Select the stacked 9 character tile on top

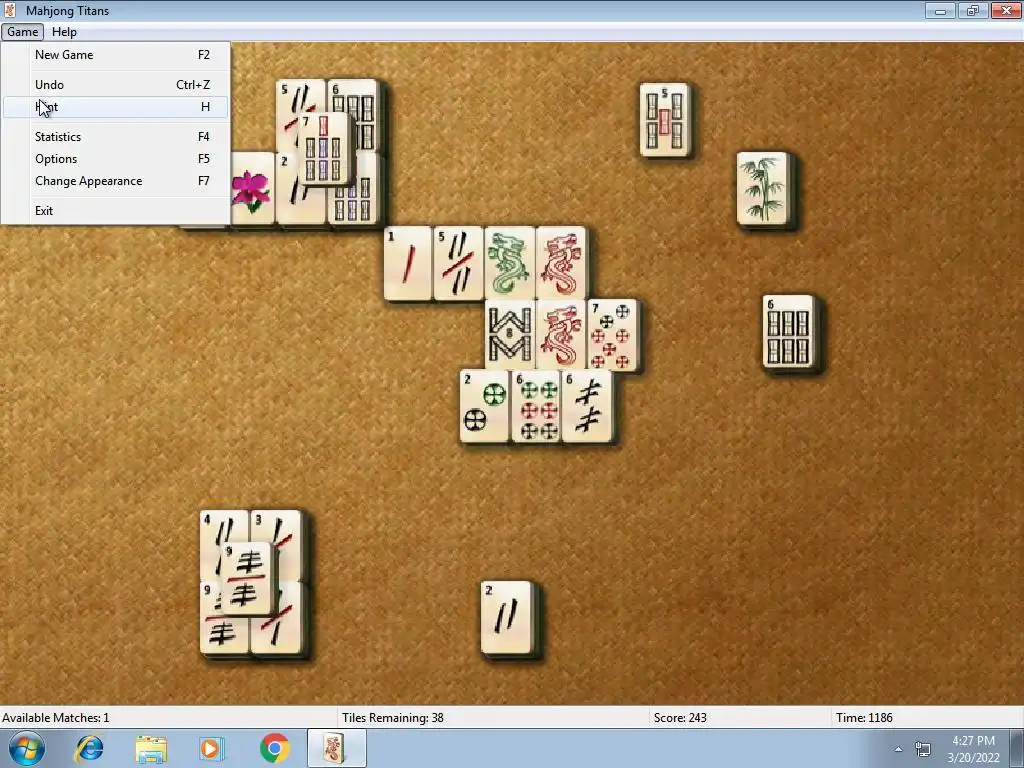click(247, 579)
